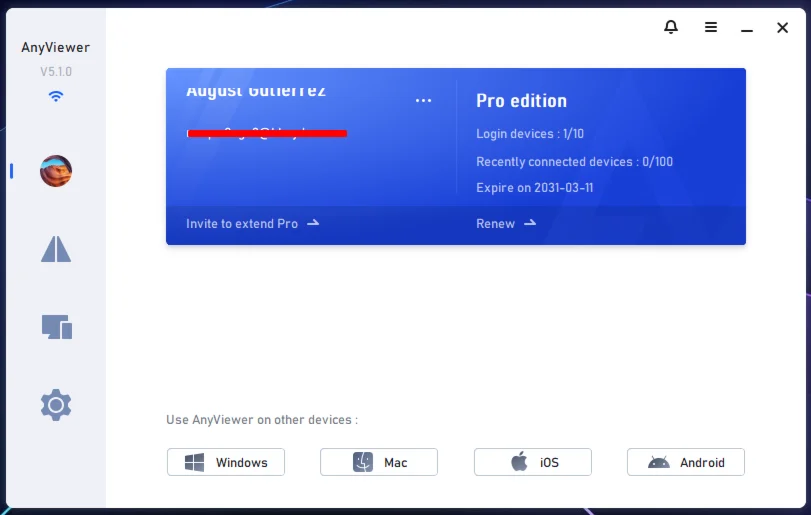Download AnyViewer for iOS
The image size is (811, 515).
(x=533, y=462)
